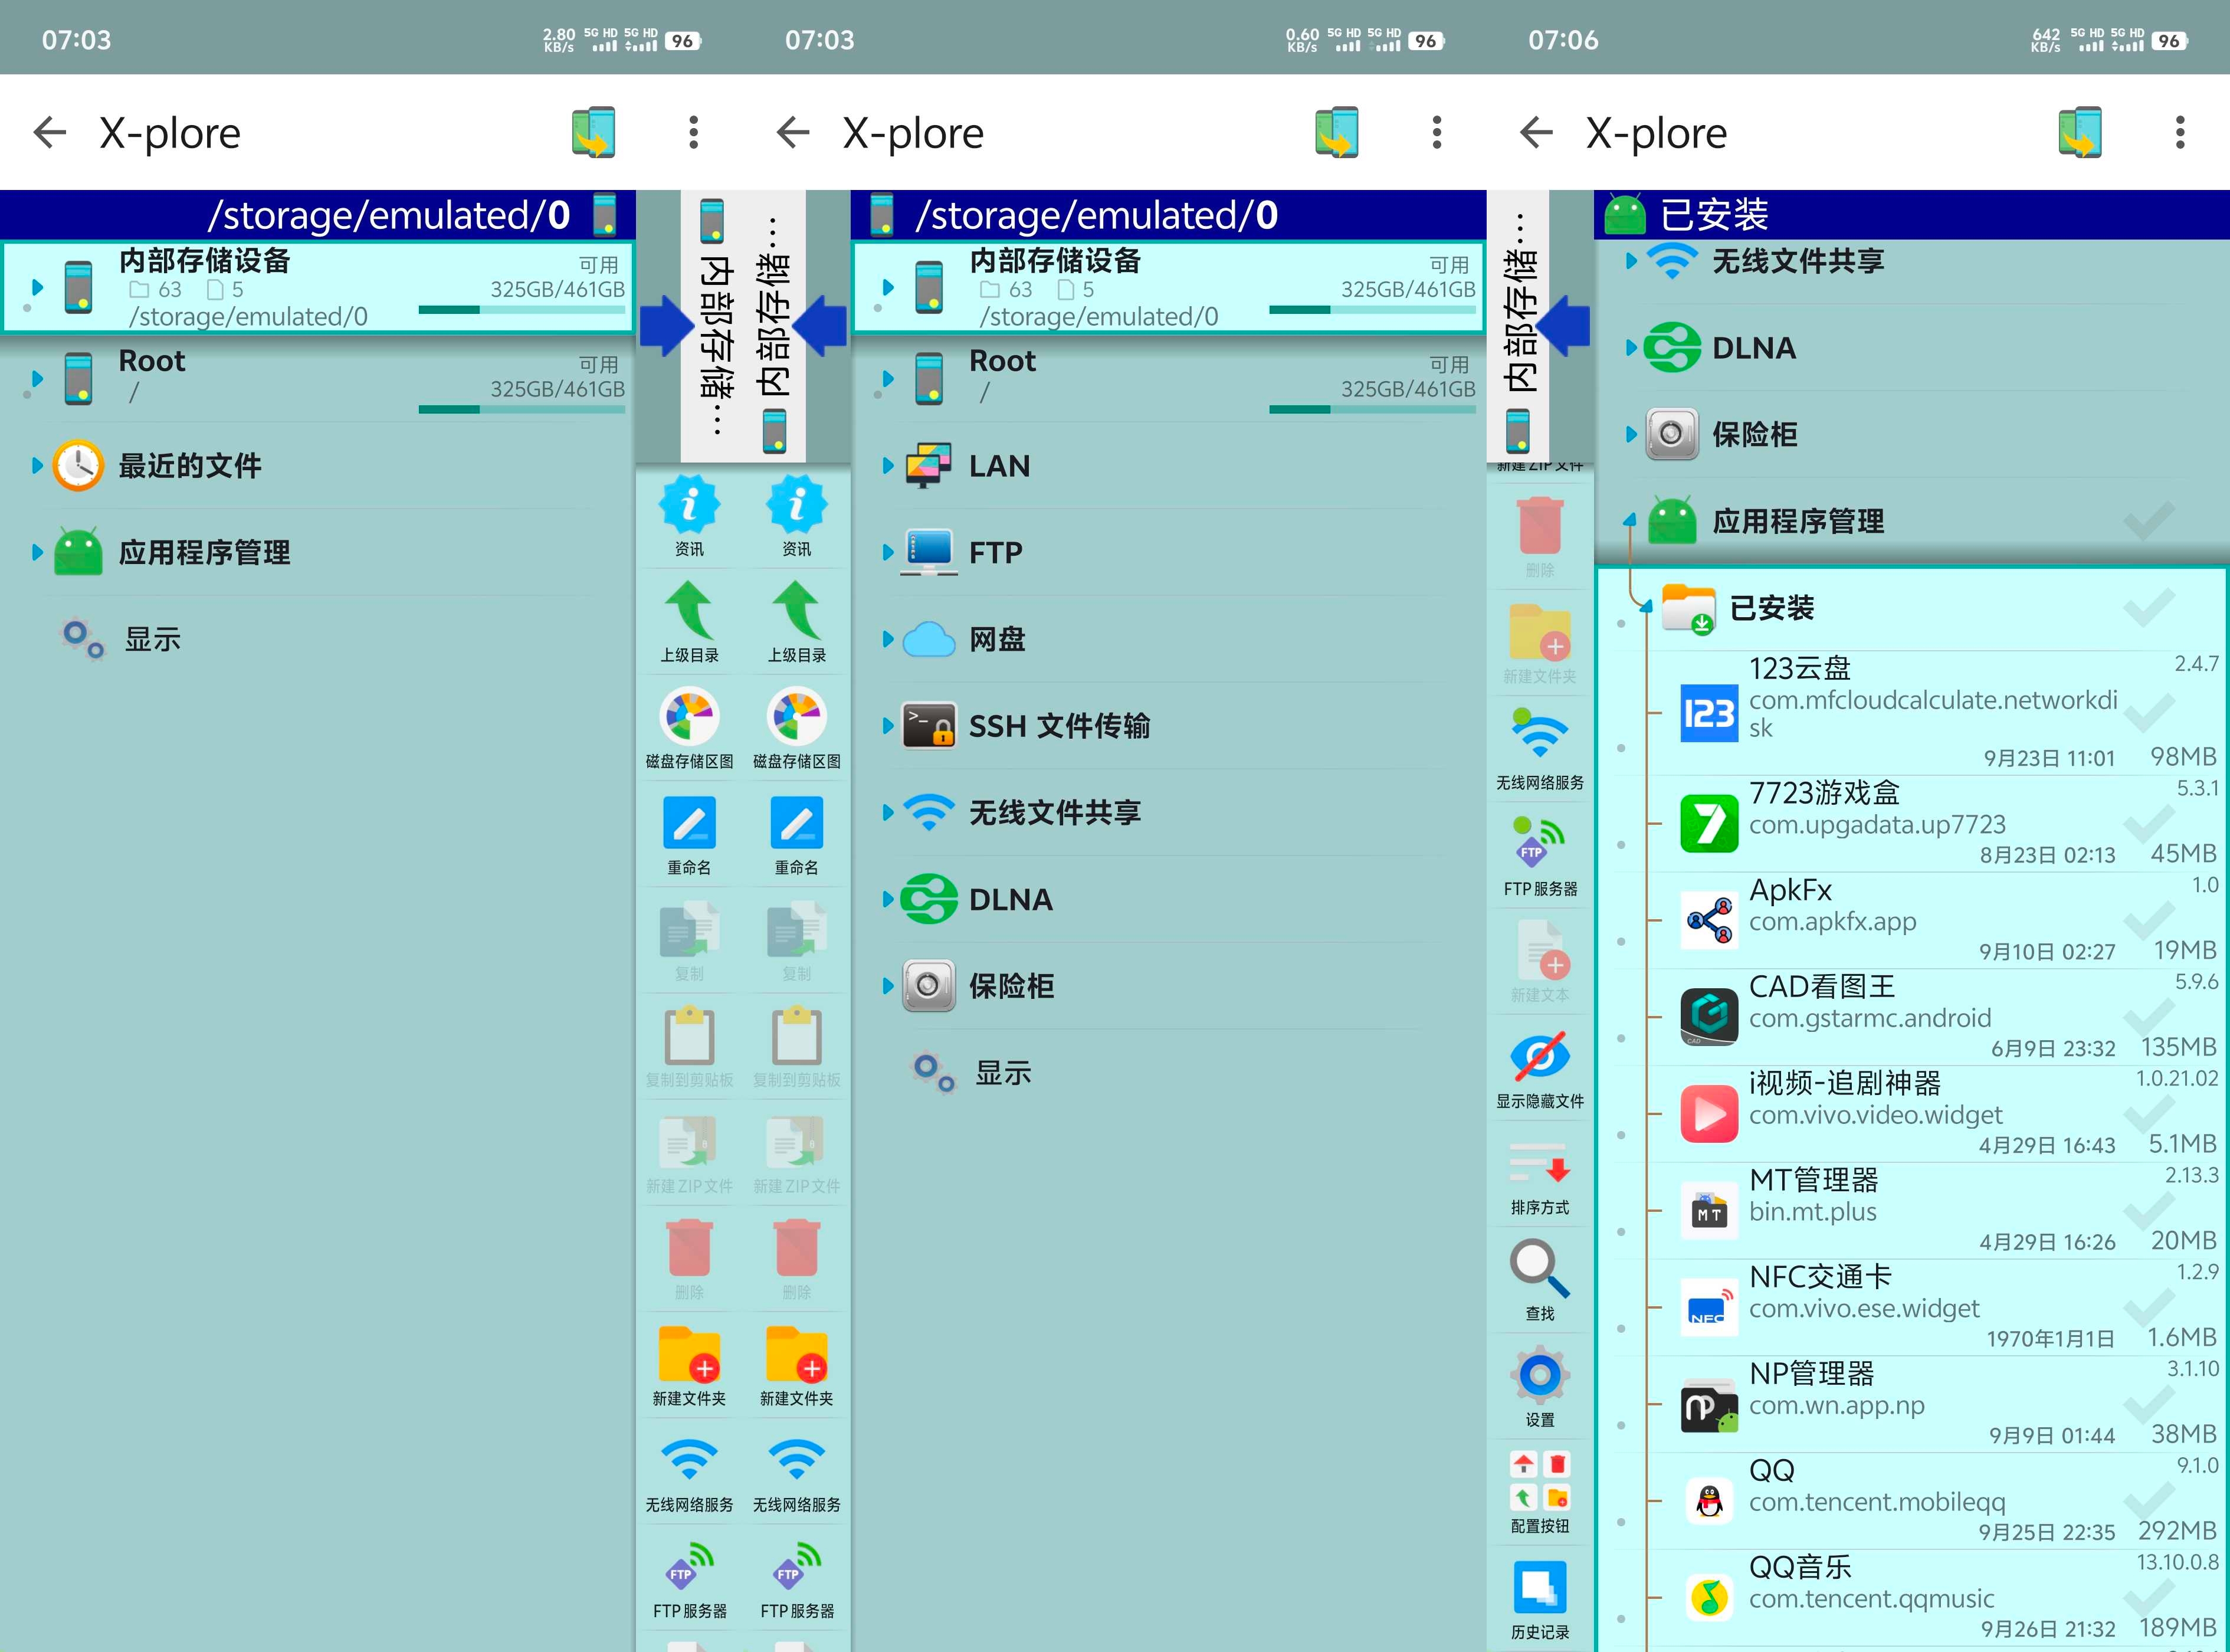Tap Root entry above LAN row

pyautogui.click(x=1168, y=378)
